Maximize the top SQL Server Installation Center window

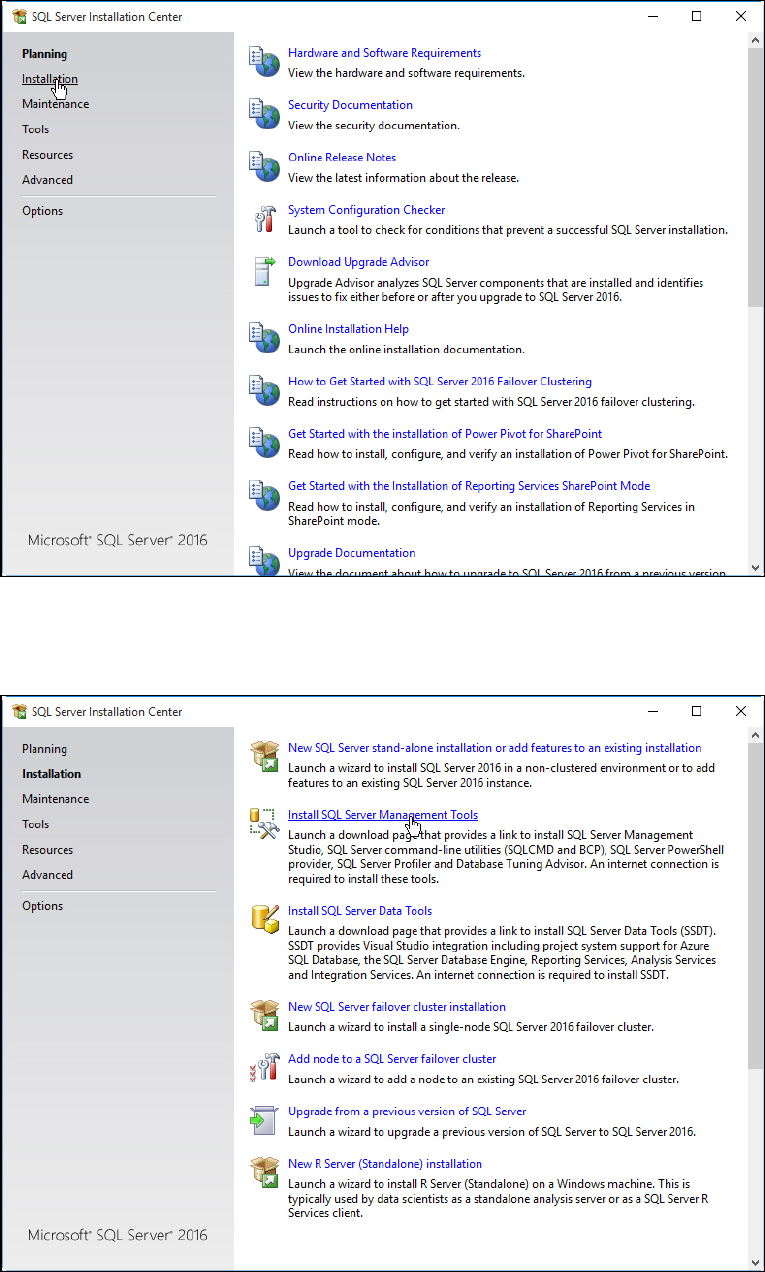point(697,16)
